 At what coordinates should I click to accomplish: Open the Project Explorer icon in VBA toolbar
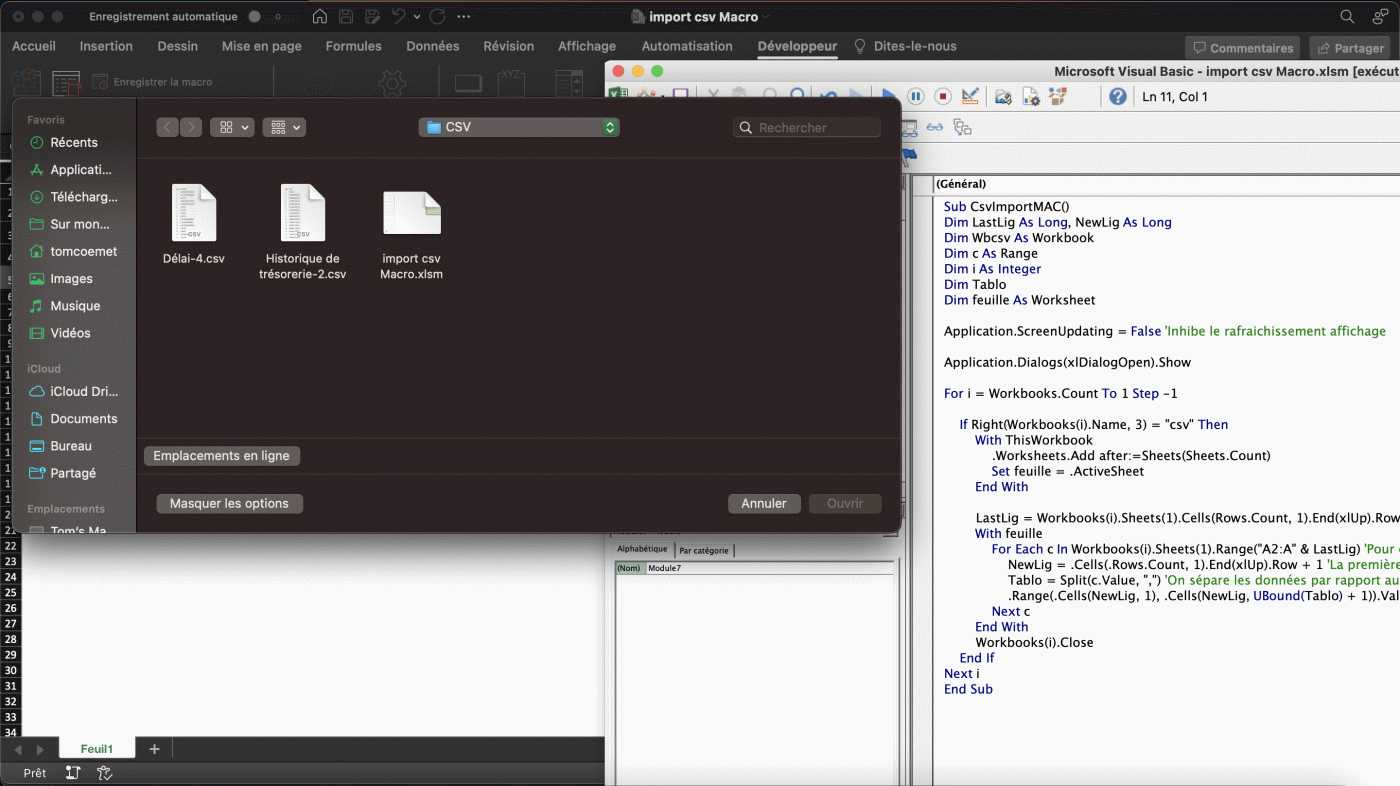tap(1003, 96)
